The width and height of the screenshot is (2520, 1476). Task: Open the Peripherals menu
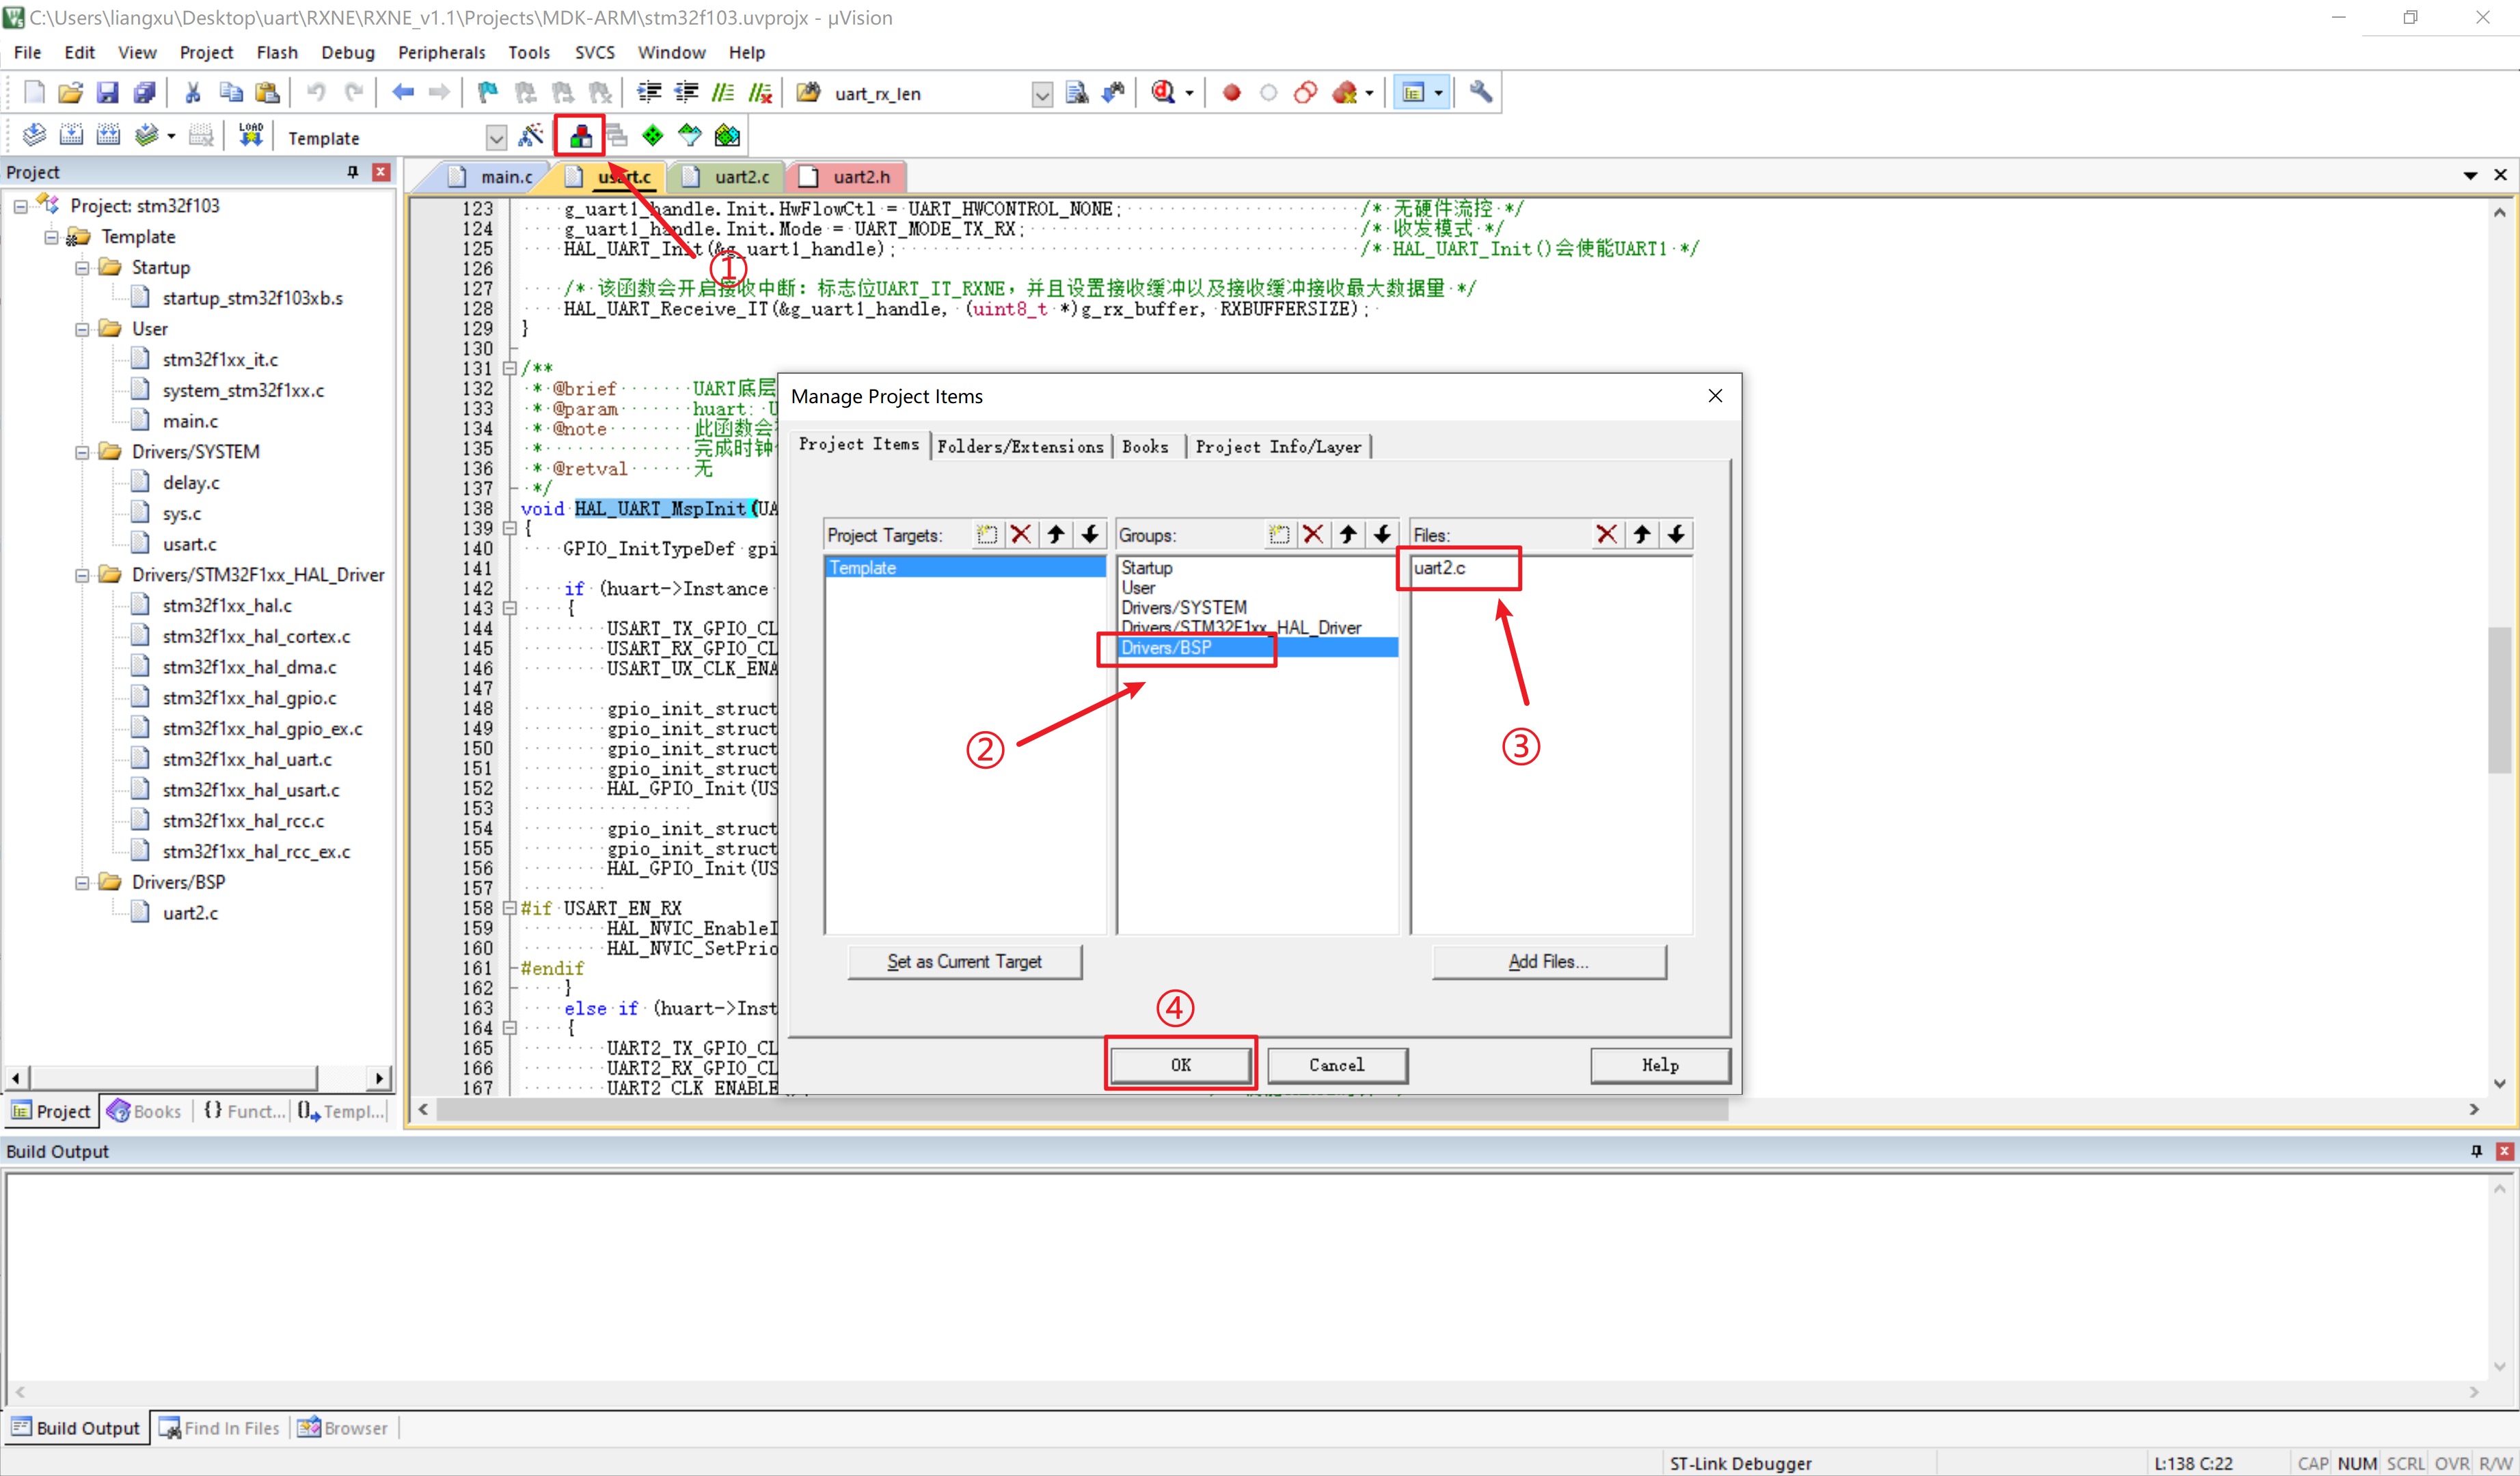441,52
